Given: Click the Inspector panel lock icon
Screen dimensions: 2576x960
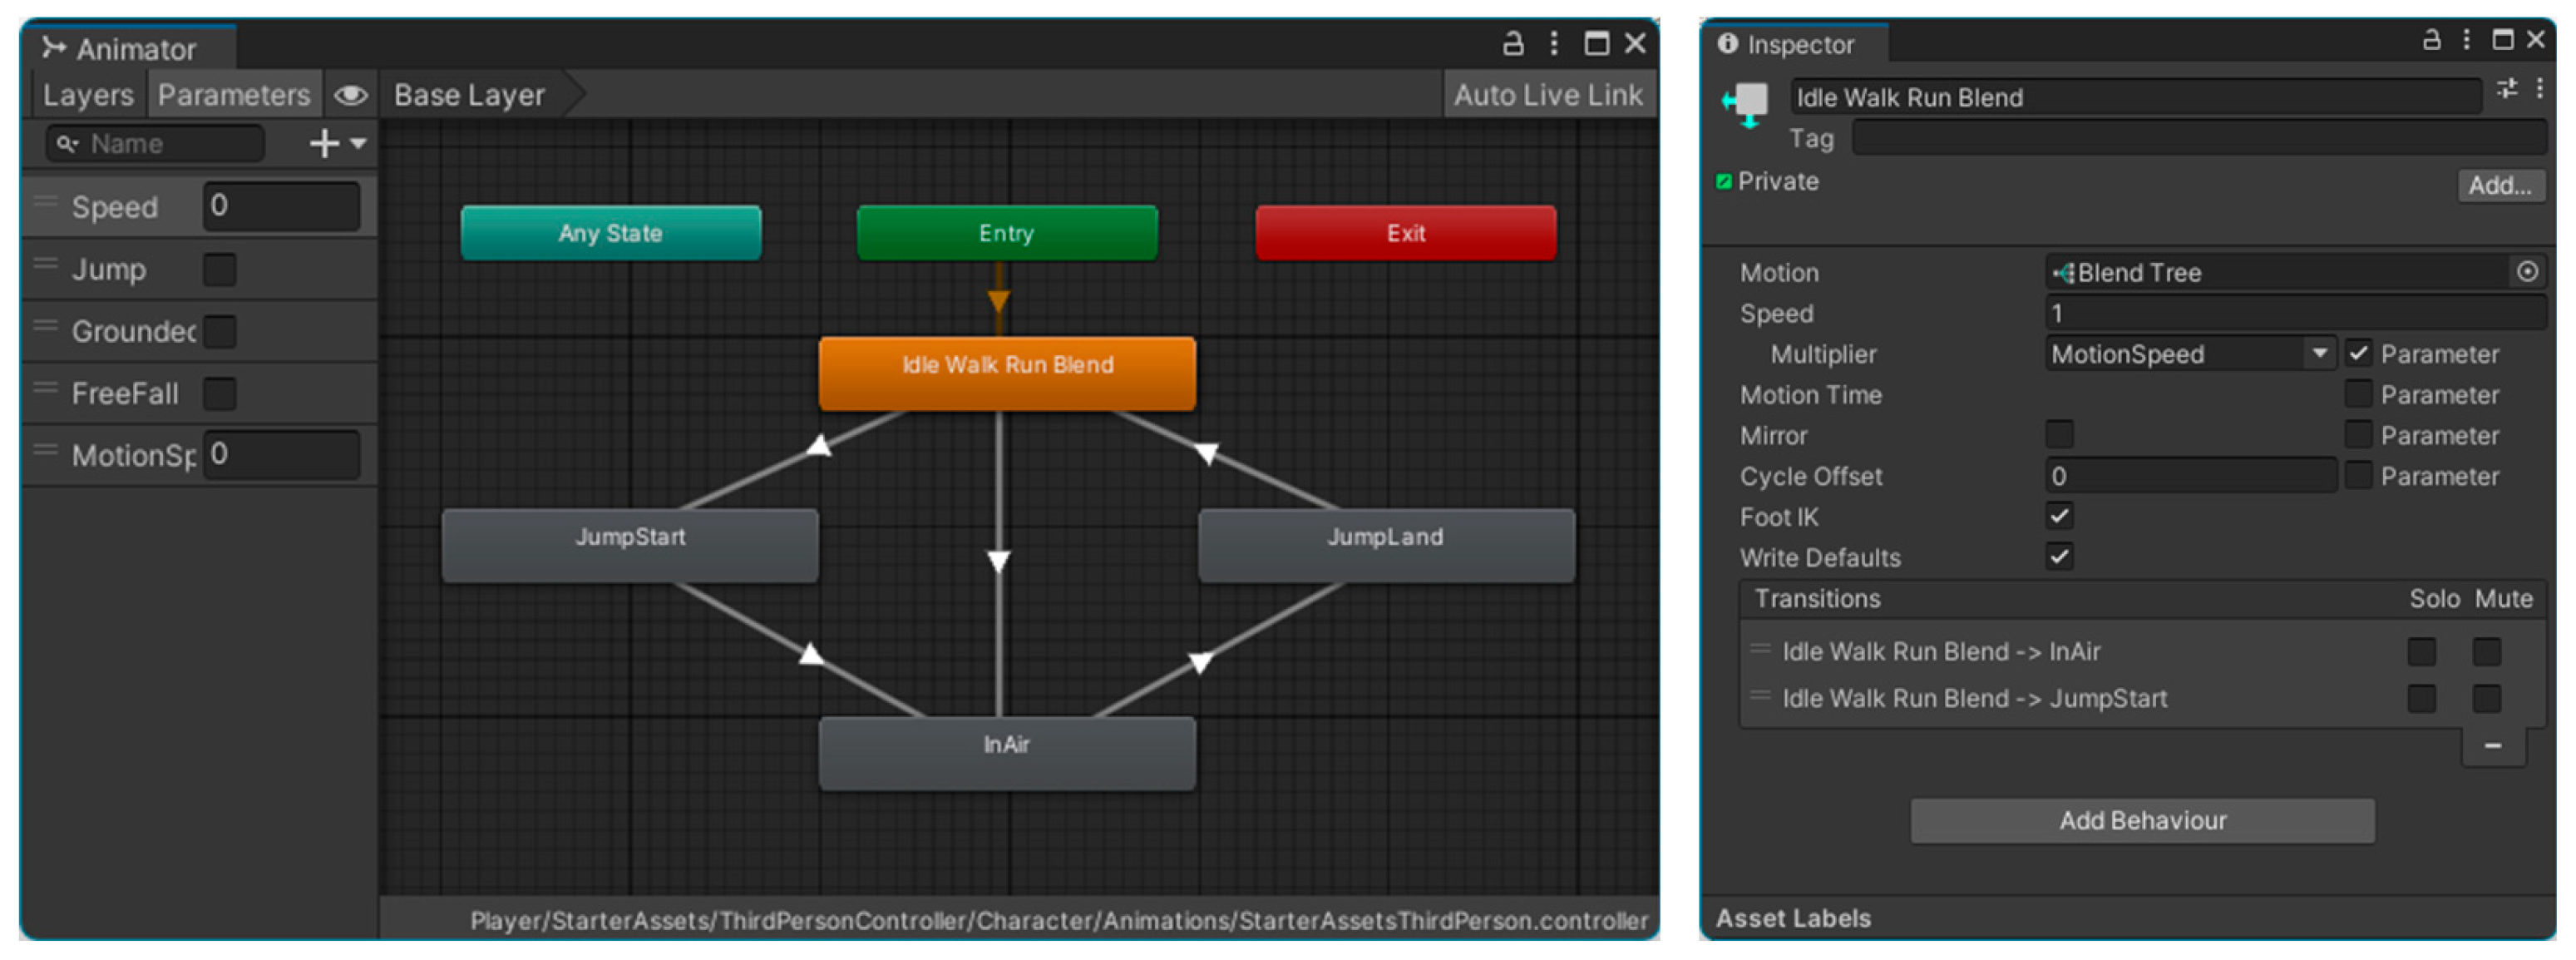Looking at the screenshot, I should pos(2431,39).
